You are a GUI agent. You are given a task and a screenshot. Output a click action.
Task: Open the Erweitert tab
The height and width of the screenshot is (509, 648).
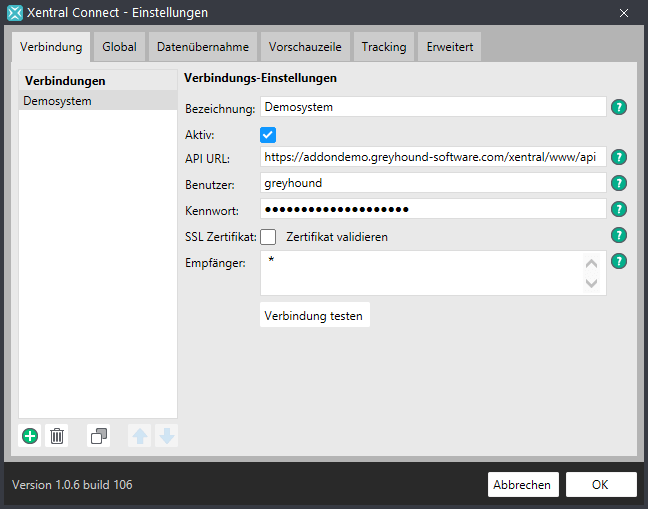450,47
